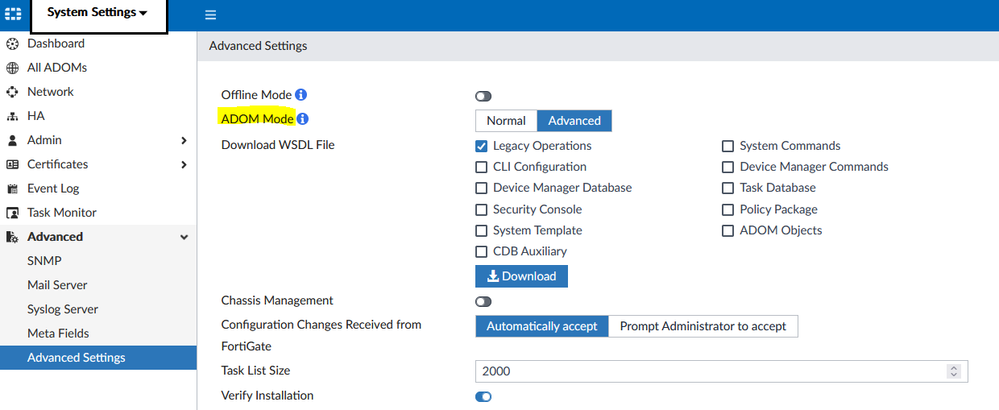Image resolution: width=999 pixels, height=410 pixels.
Task: Select the Mail Server menu item
Action: click(x=57, y=285)
